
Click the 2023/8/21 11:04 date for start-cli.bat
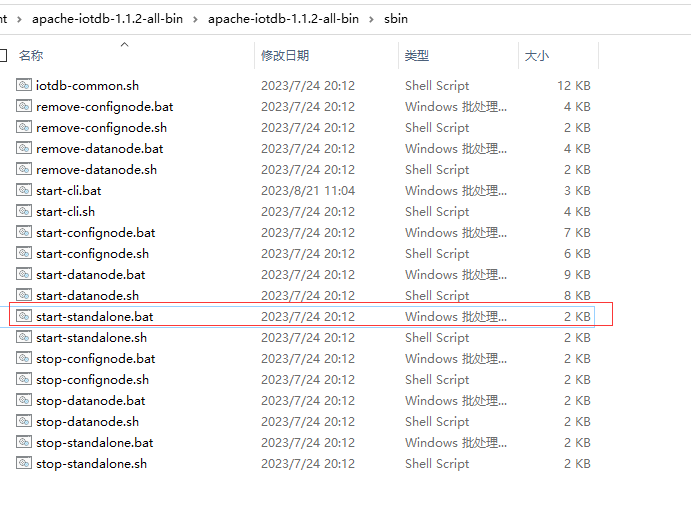point(308,191)
